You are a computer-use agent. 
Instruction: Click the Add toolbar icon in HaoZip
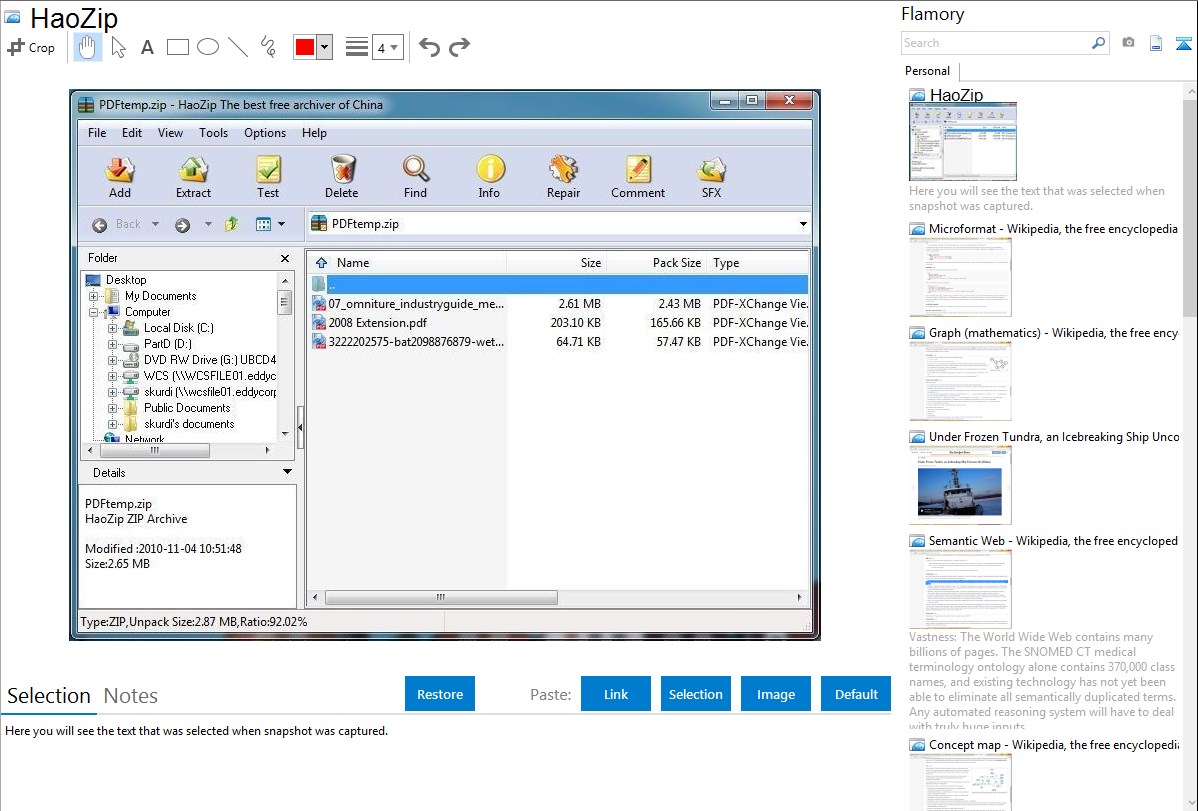pos(119,177)
